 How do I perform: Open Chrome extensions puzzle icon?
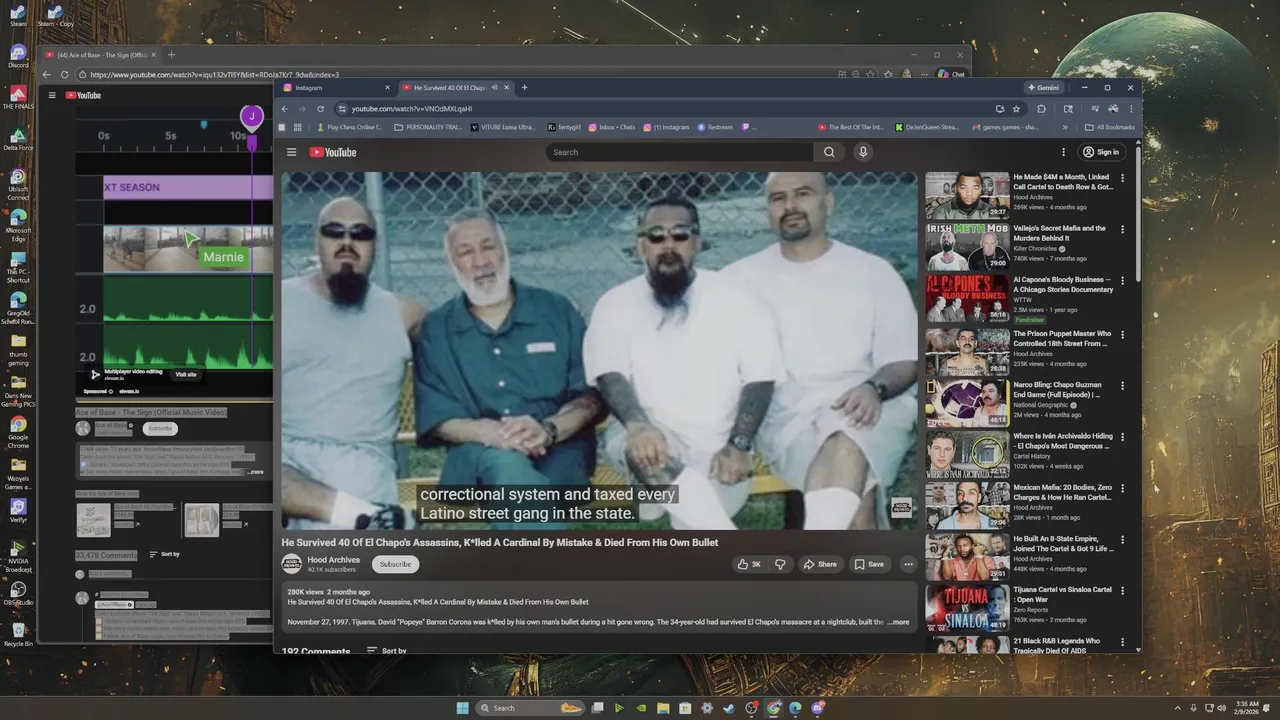point(1041,109)
